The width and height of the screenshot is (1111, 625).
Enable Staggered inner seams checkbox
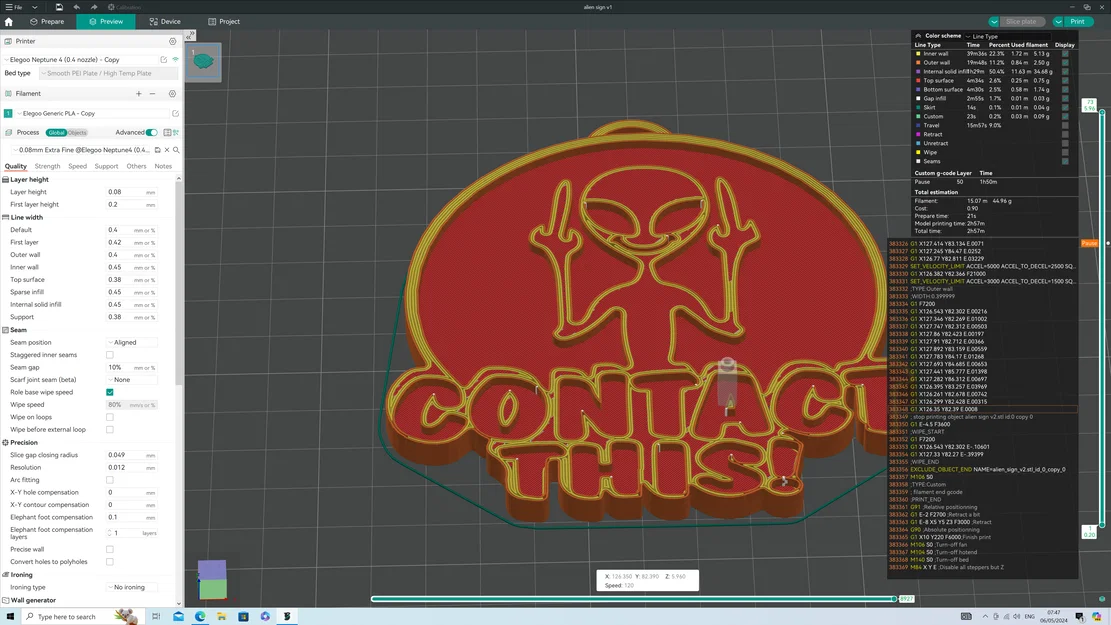click(110, 355)
